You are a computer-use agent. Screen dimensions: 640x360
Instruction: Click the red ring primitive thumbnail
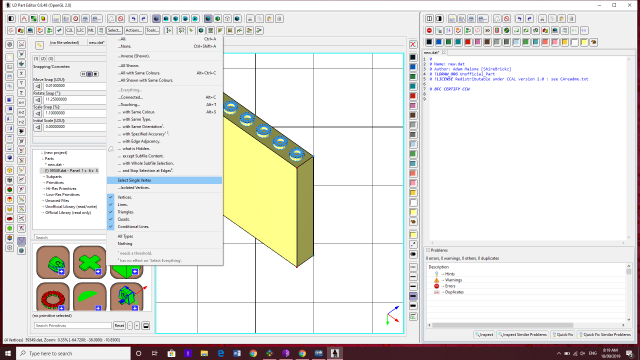pos(53,297)
